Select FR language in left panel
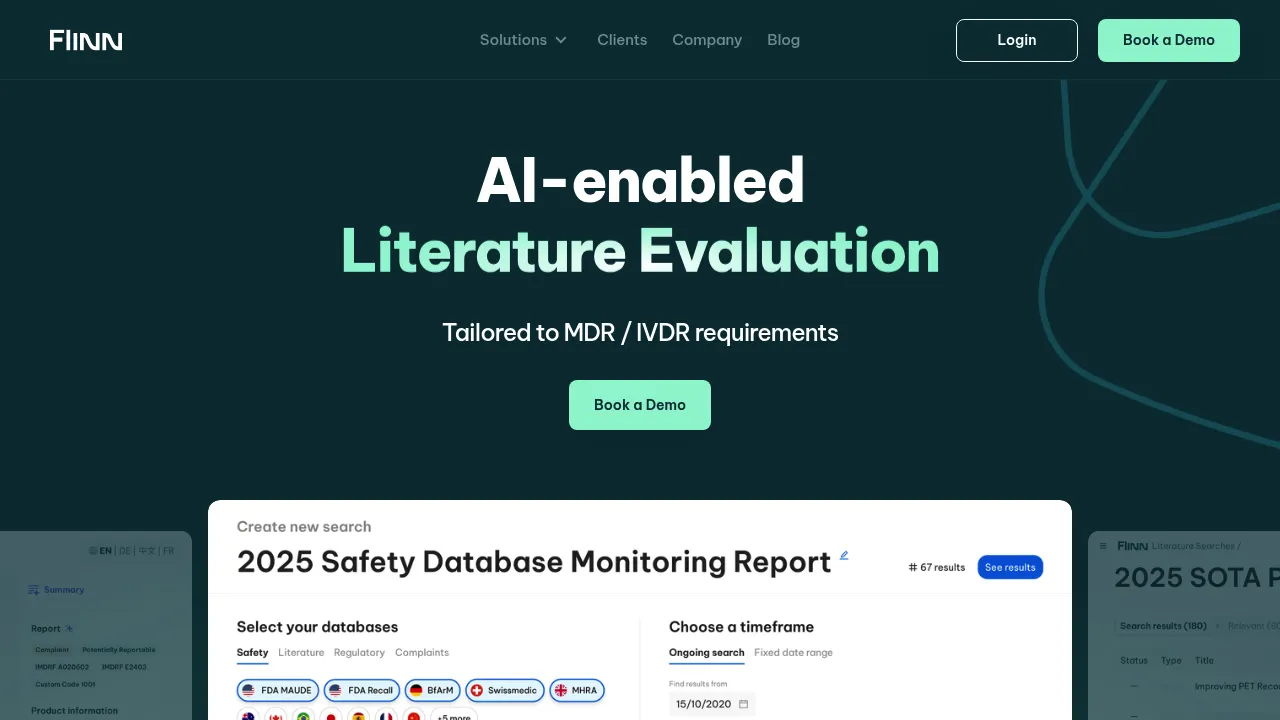 (x=169, y=550)
